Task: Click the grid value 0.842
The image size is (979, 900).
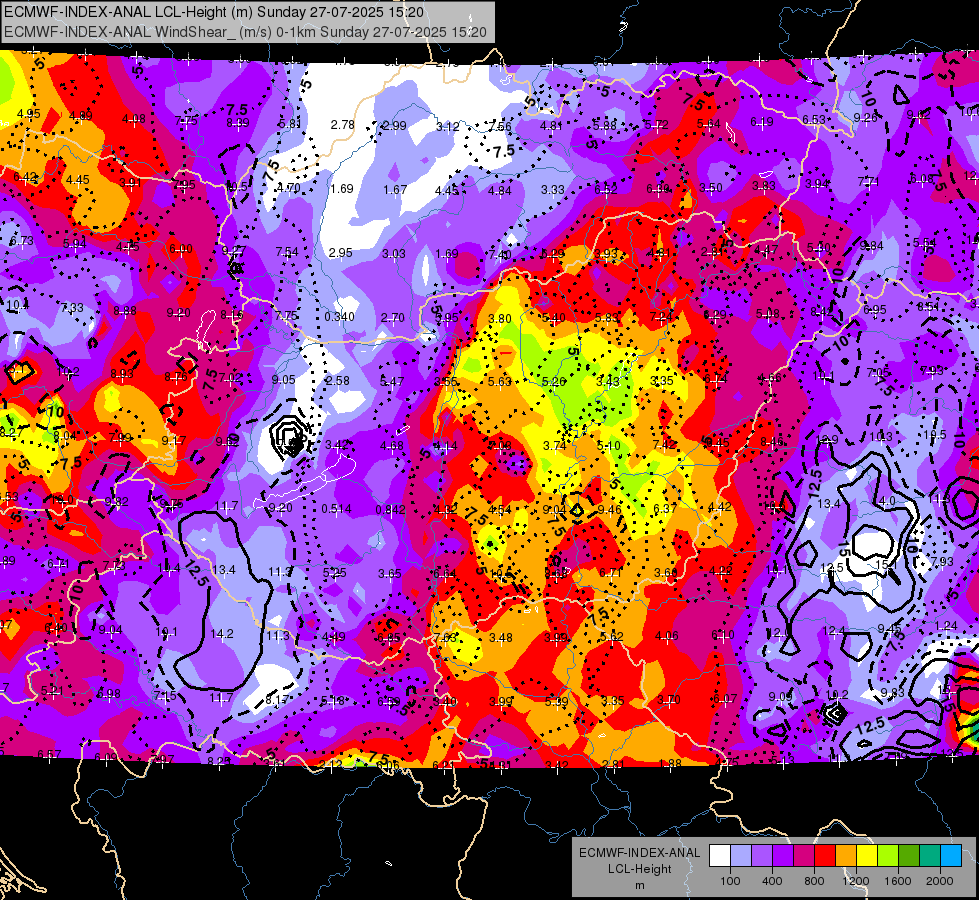Action: (x=390, y=510)
